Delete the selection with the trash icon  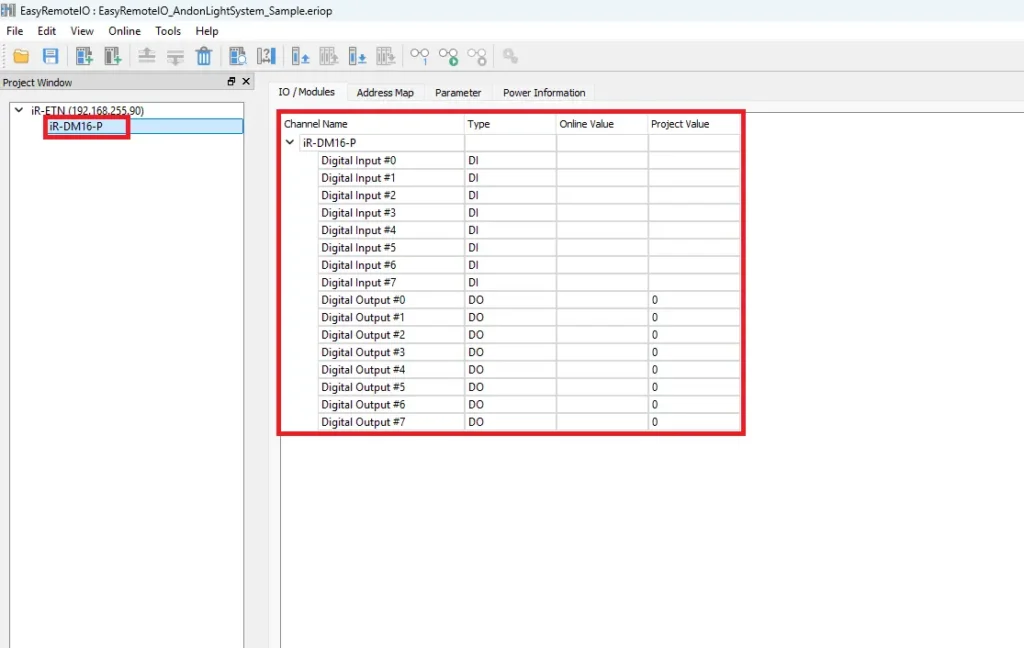coord(204,57)
